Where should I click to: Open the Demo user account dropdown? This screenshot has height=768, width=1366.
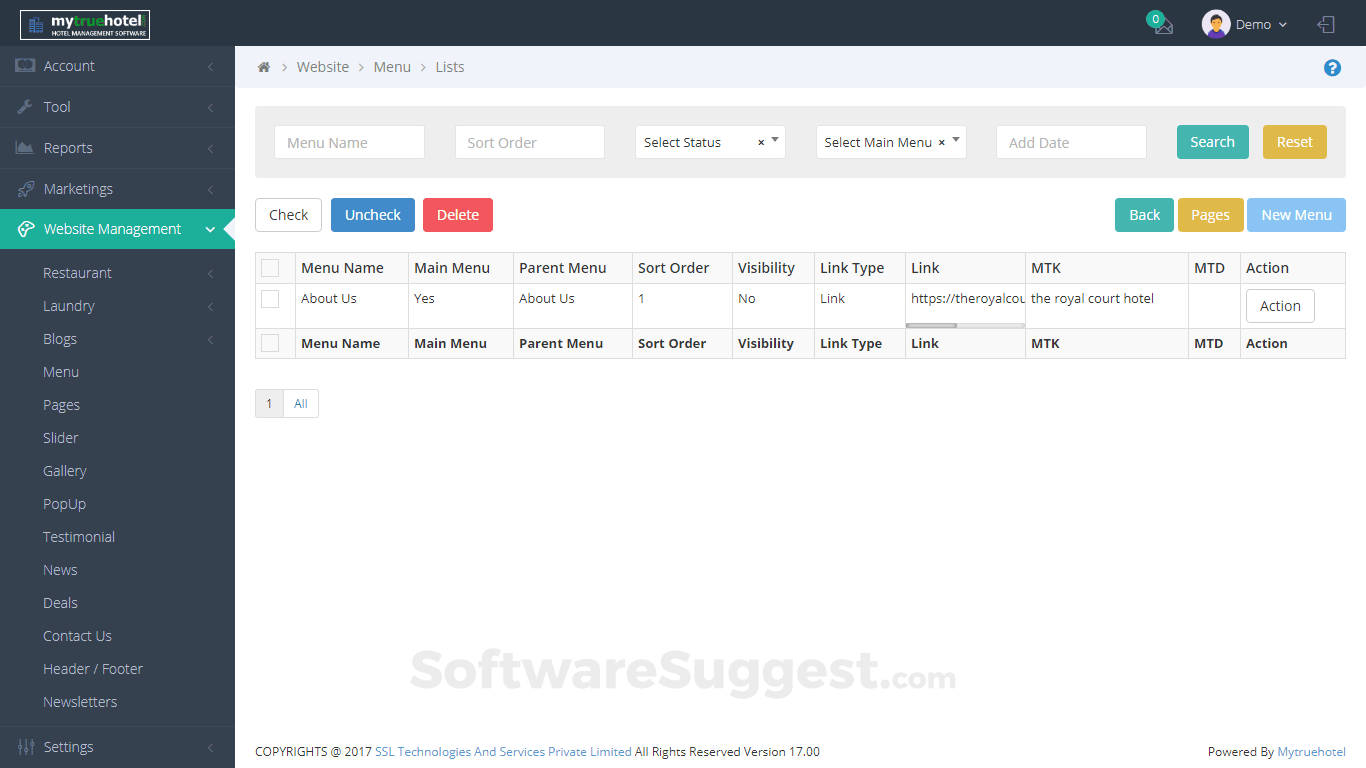click(x=1245, y=24)
